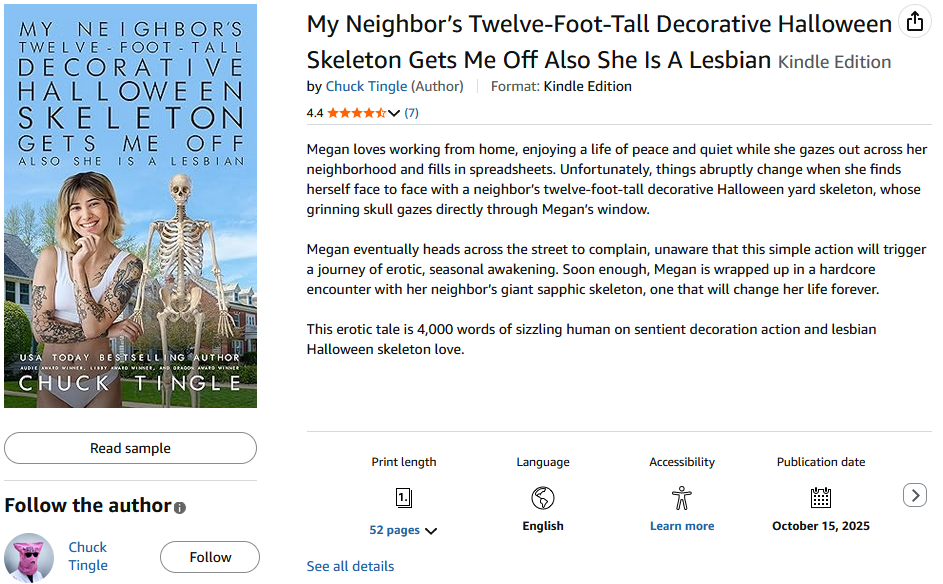Open Chuck Tingle name beside avatar
Screen dimensions: 943x584
click(88, 556)
